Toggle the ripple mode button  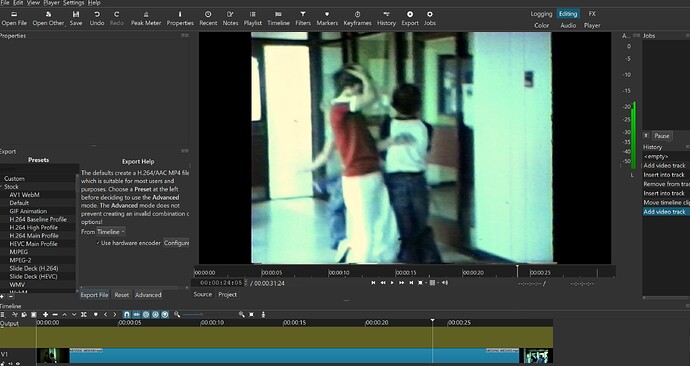[146, 315]
